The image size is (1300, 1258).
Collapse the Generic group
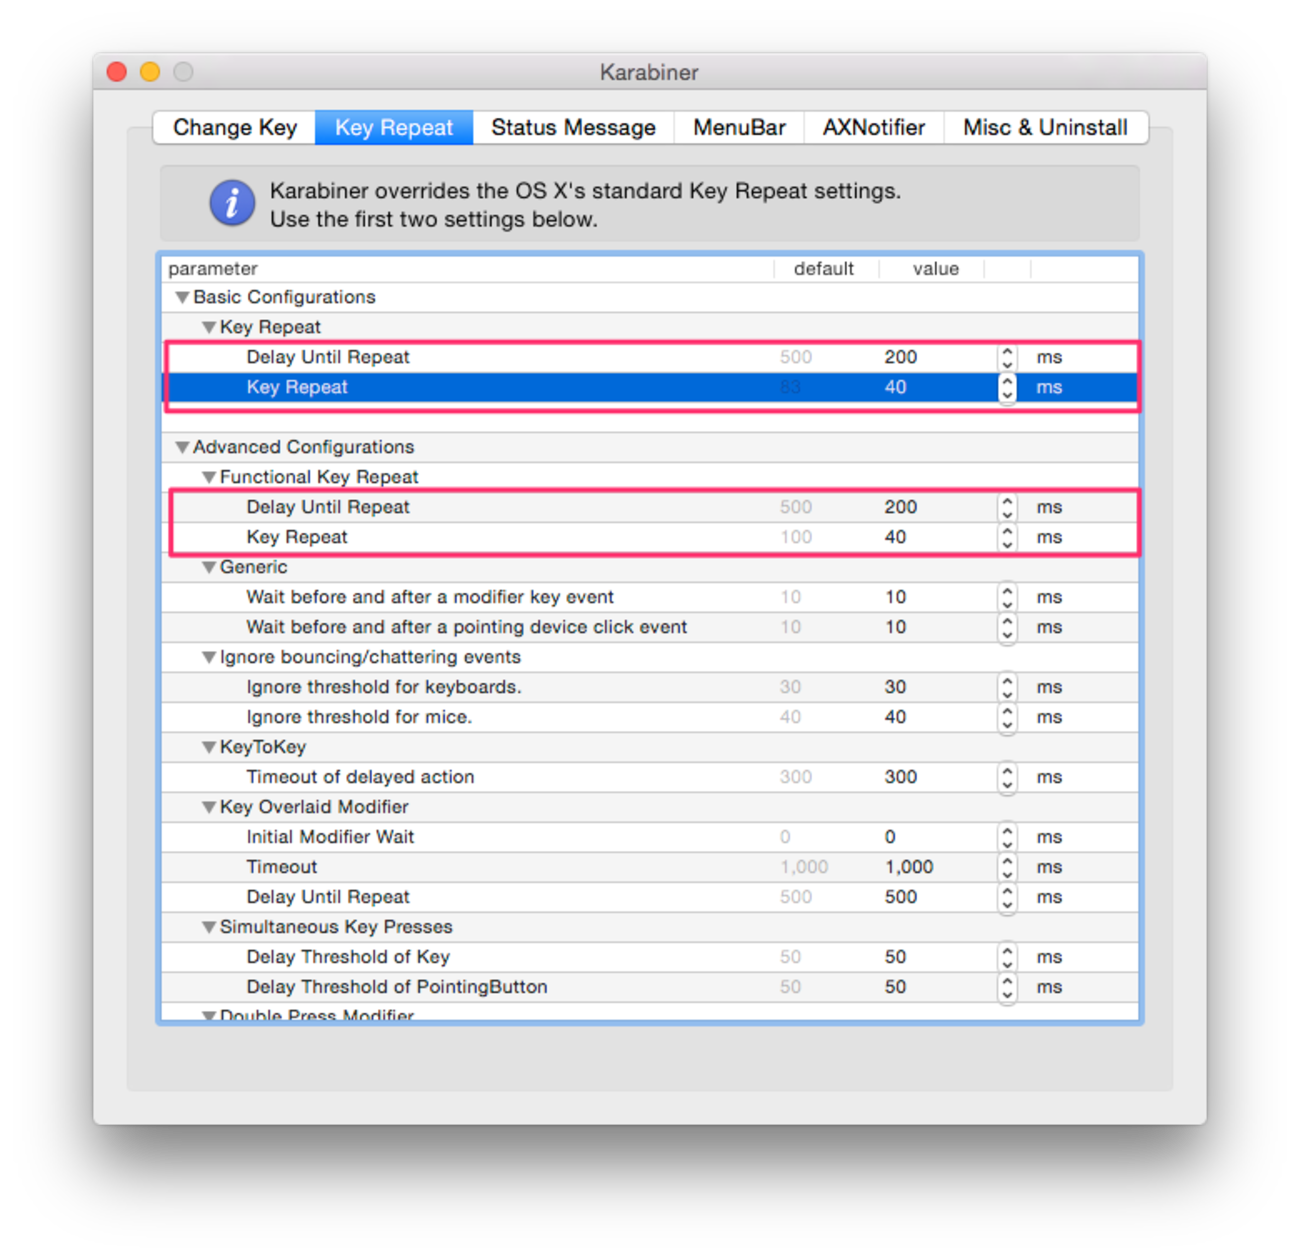click(x=209, y=567)
